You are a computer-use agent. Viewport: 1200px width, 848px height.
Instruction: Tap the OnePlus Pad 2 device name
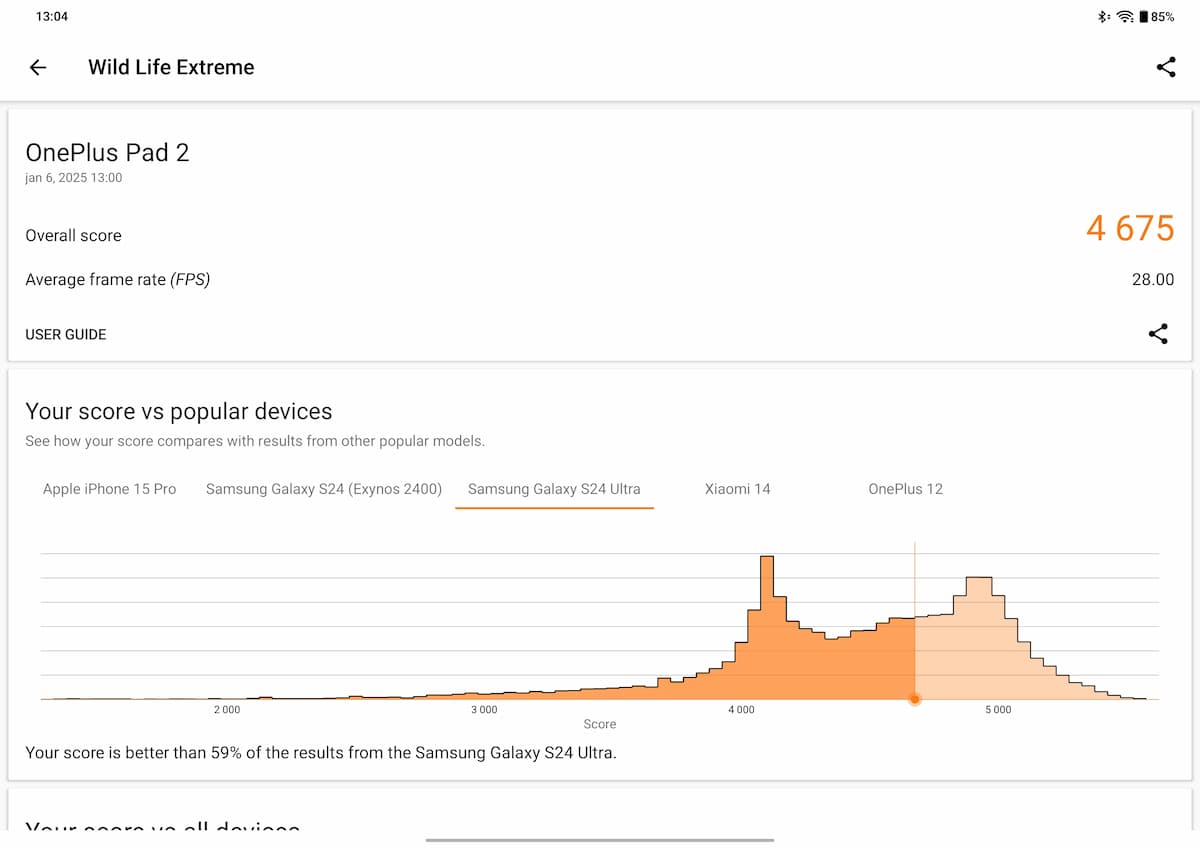107,153
